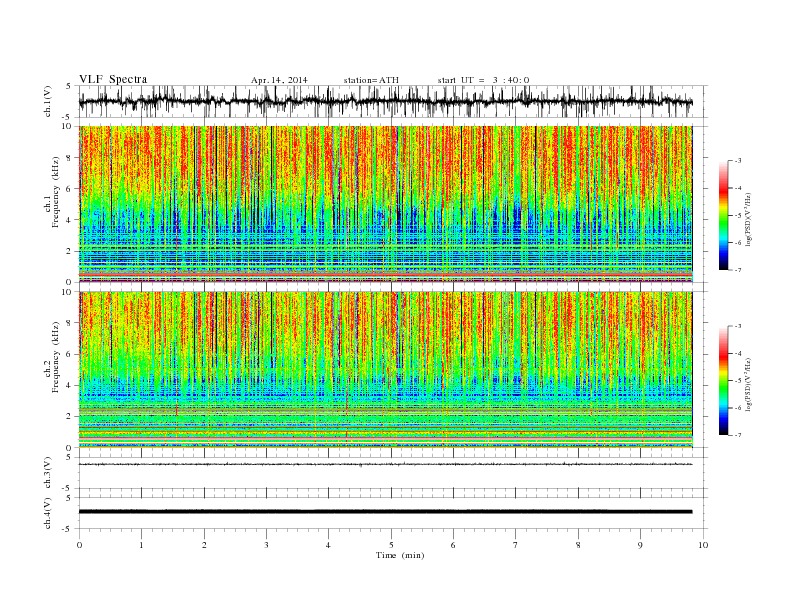Click the time axis end tick label "10"
Image resolution: width=792 pixels, height=612 pixels.
(703, 545)
